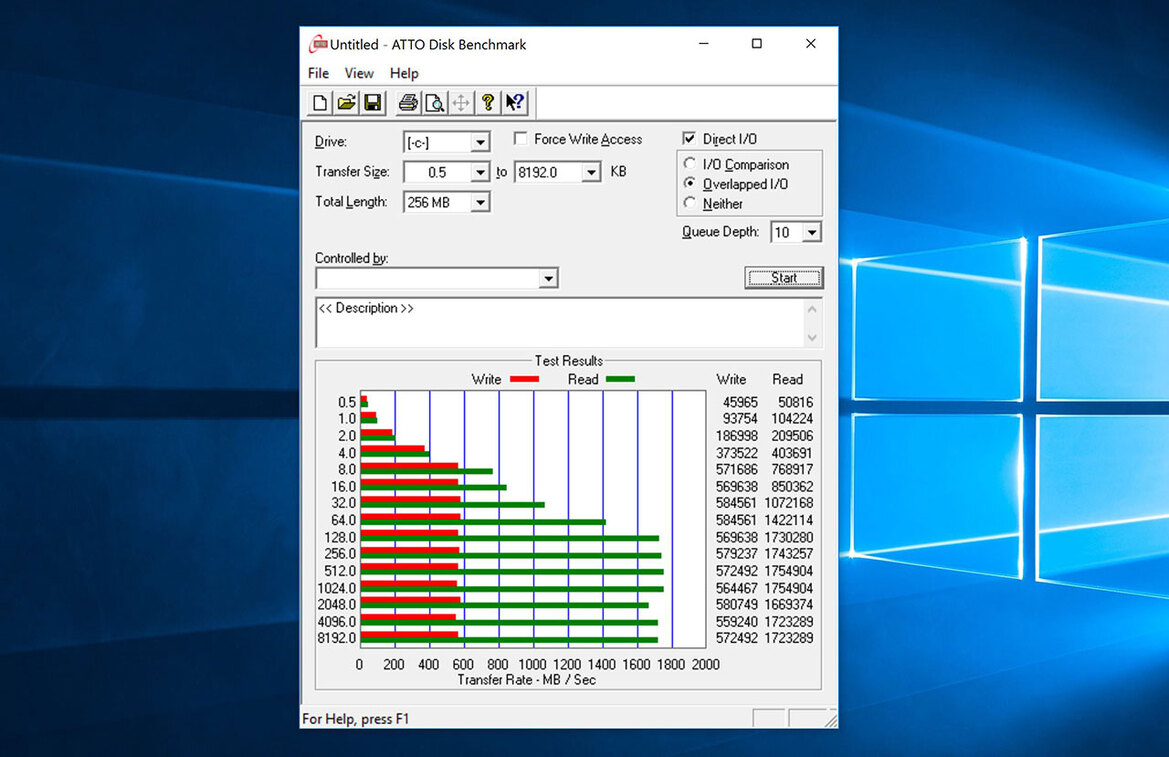Screen dimensions: 1169x757
Task: Save results with the floppy disk icon
Action: [x=373, y=103]
